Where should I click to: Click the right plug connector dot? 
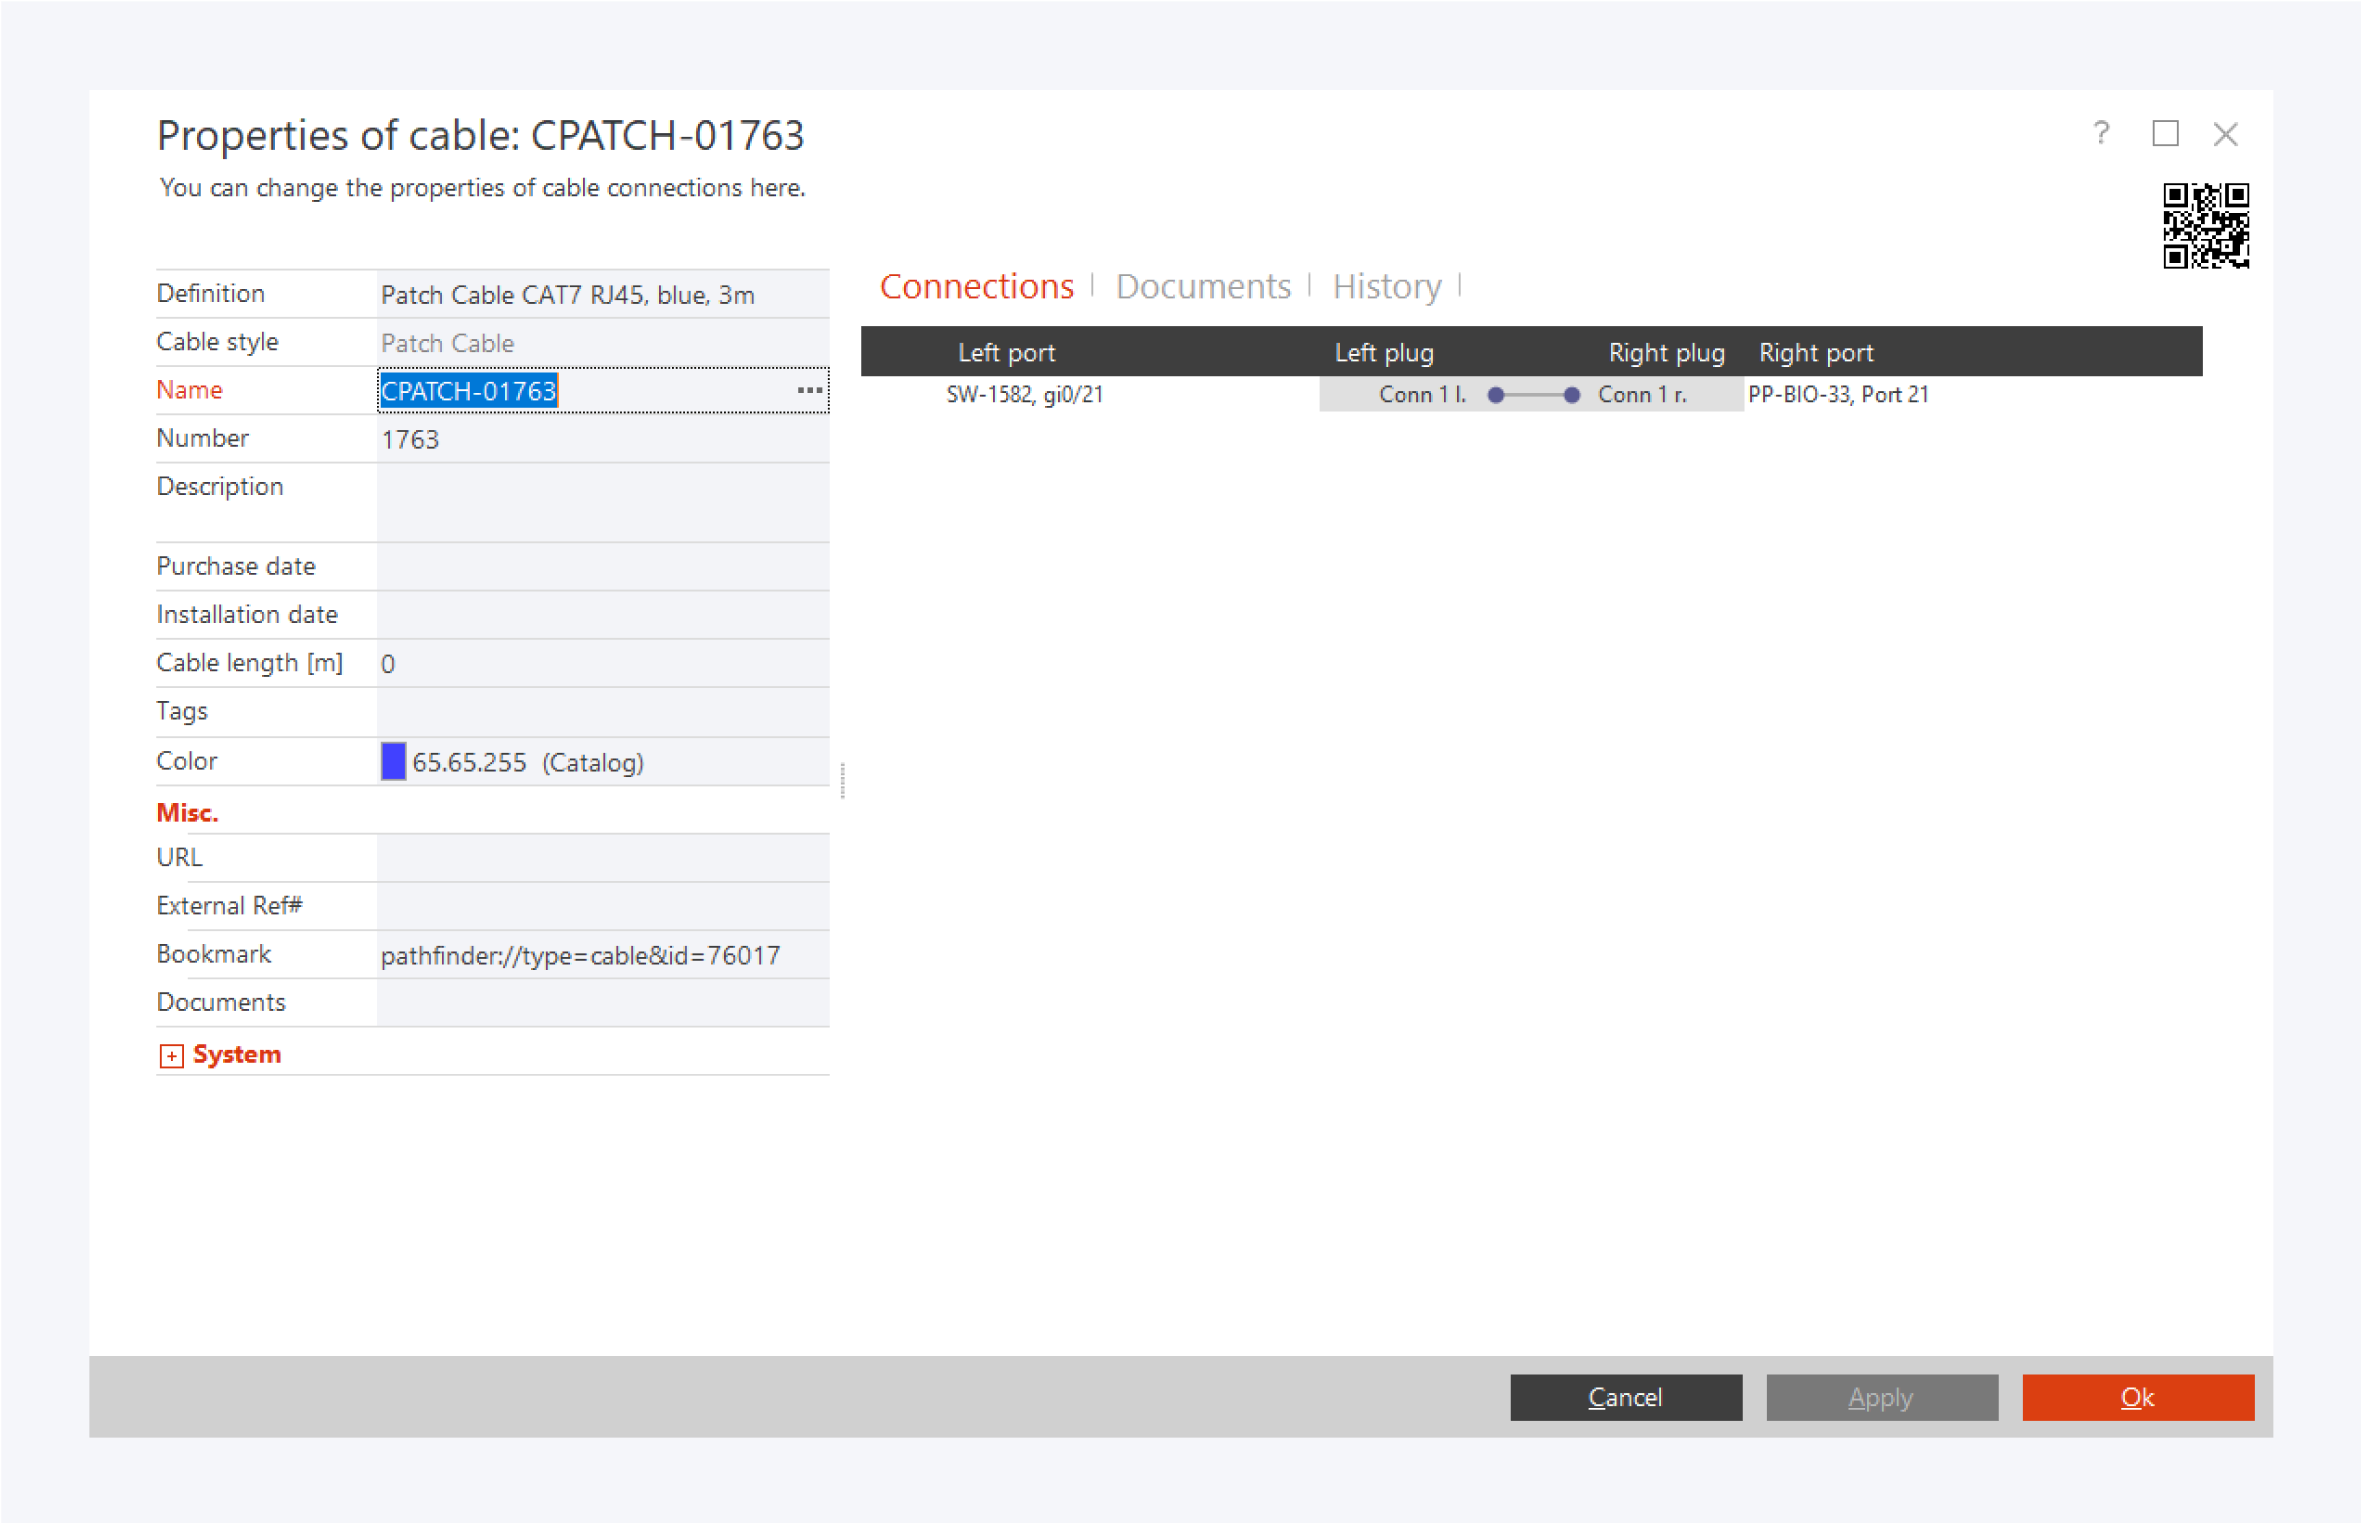coord(1572,395)
